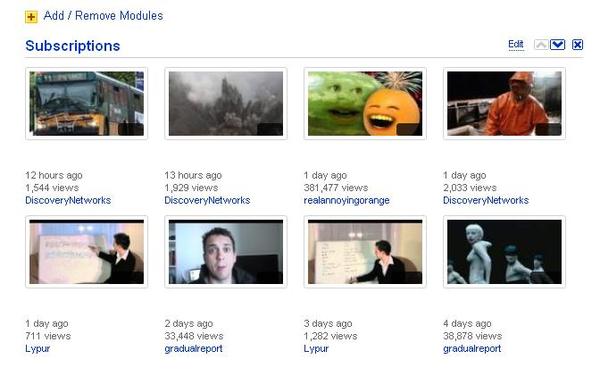600x376 pixels.
Task: Play the Annoying Orange watermelon video thumbnail
Action: 365,104
